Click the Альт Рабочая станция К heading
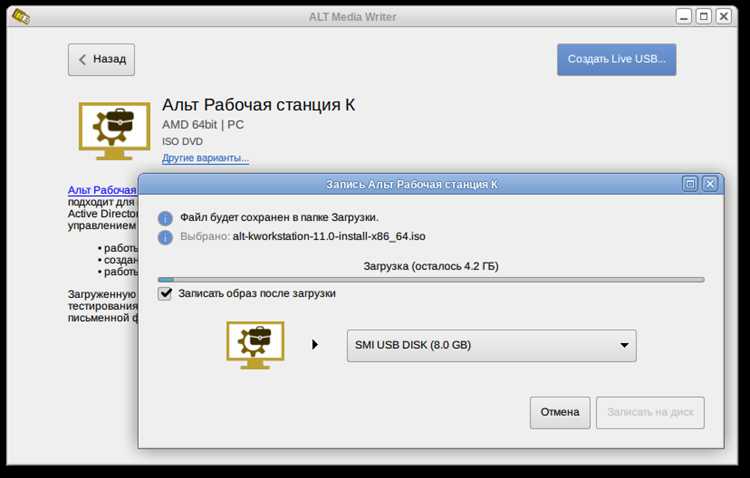750x478 pixels. [258, 105]
